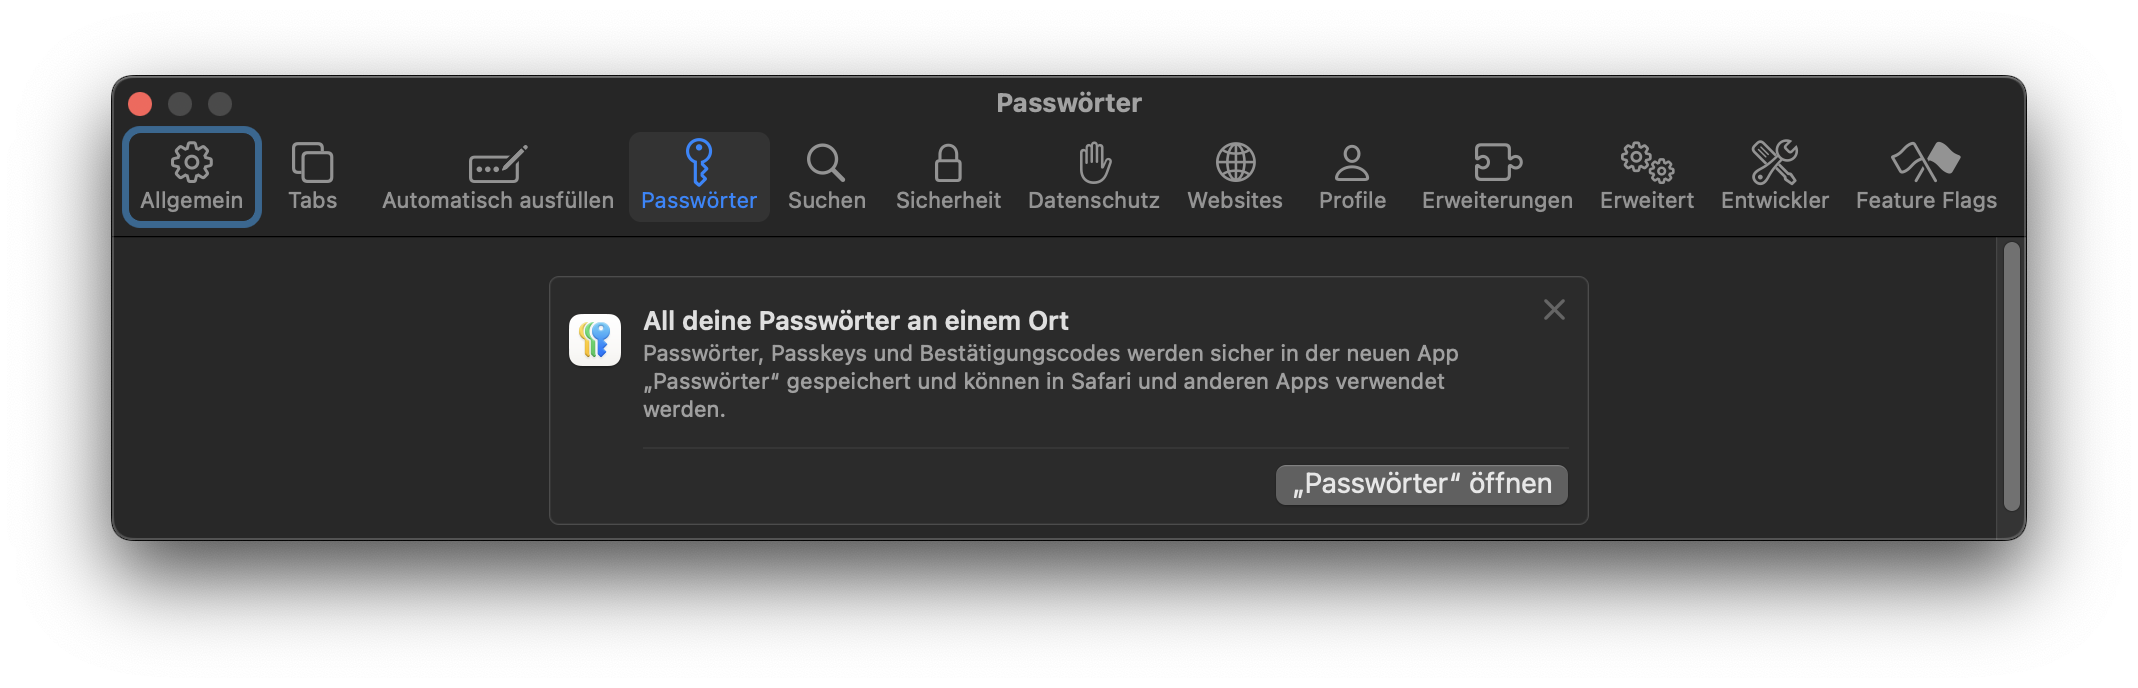Screen dimensions: 2138x688
Task: Show the Websites globe pane
Action: pos(1235,177)
